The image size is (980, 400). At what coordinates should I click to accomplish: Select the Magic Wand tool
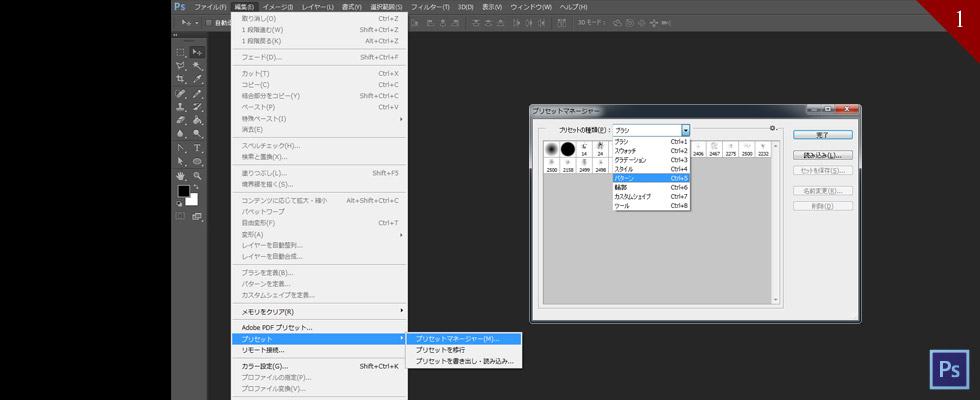click(x=198, y=66)
